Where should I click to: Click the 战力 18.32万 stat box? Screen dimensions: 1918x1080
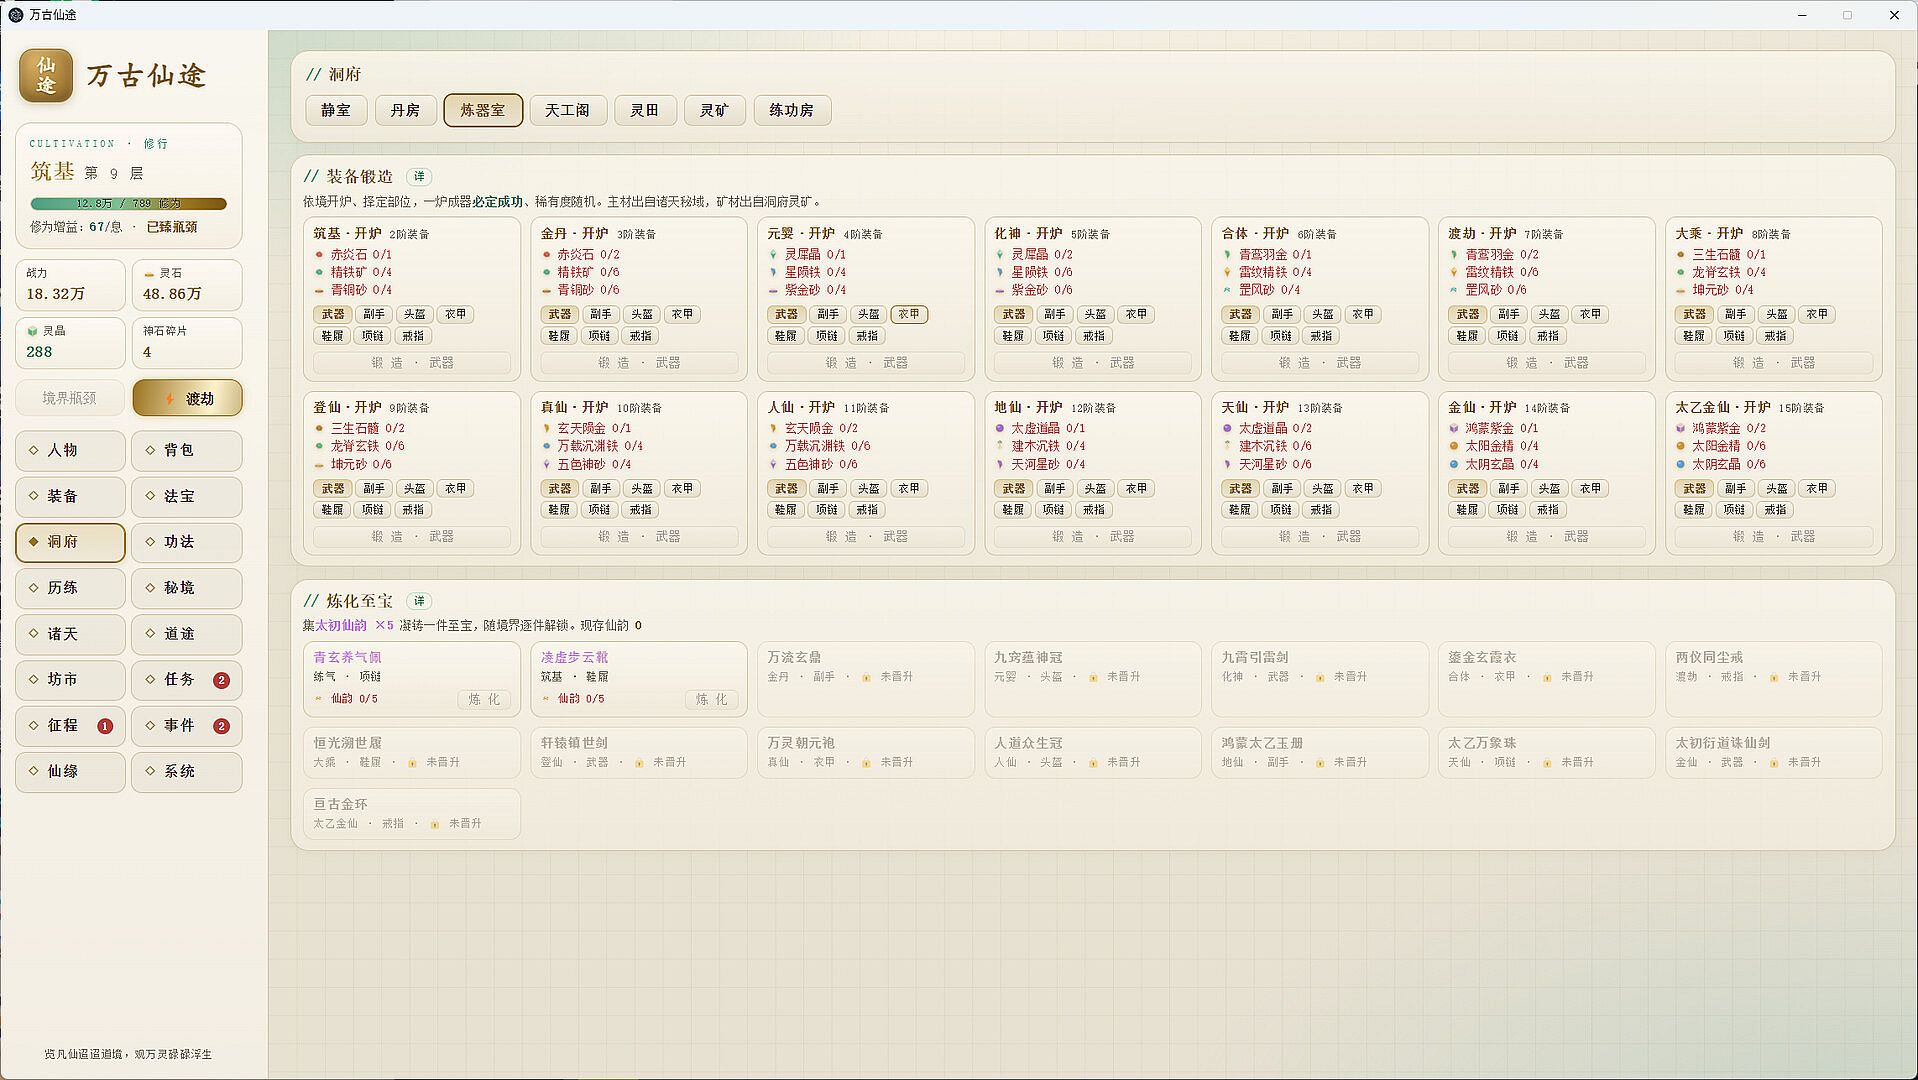click(70, 285)
